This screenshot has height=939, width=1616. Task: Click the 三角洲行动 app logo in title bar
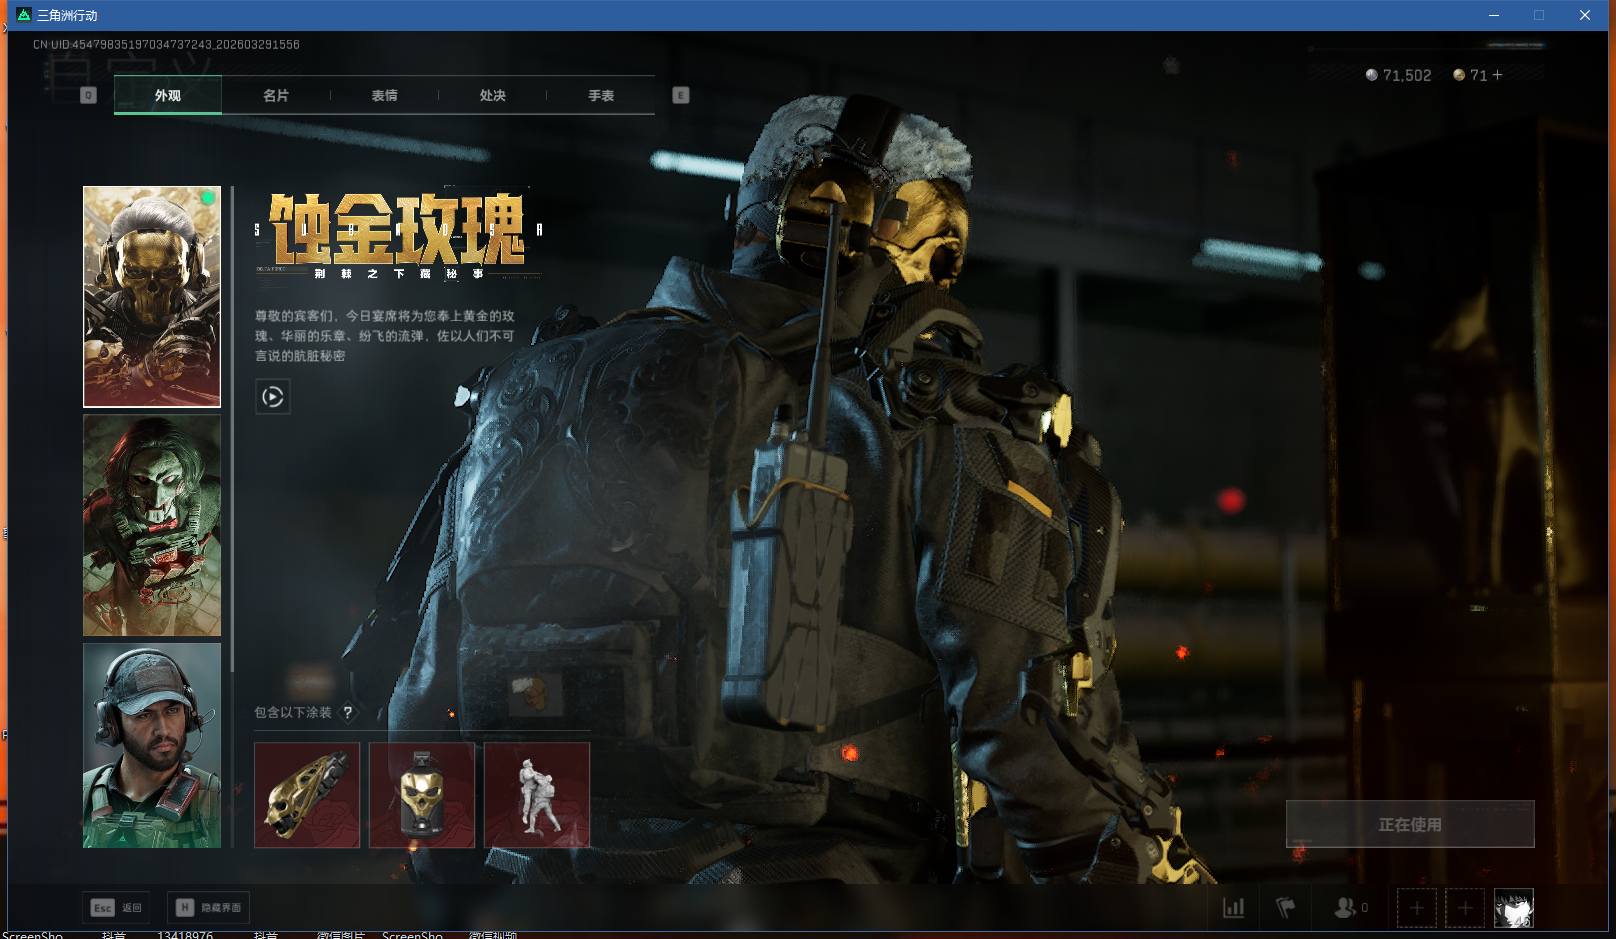(x=24, y=15)
